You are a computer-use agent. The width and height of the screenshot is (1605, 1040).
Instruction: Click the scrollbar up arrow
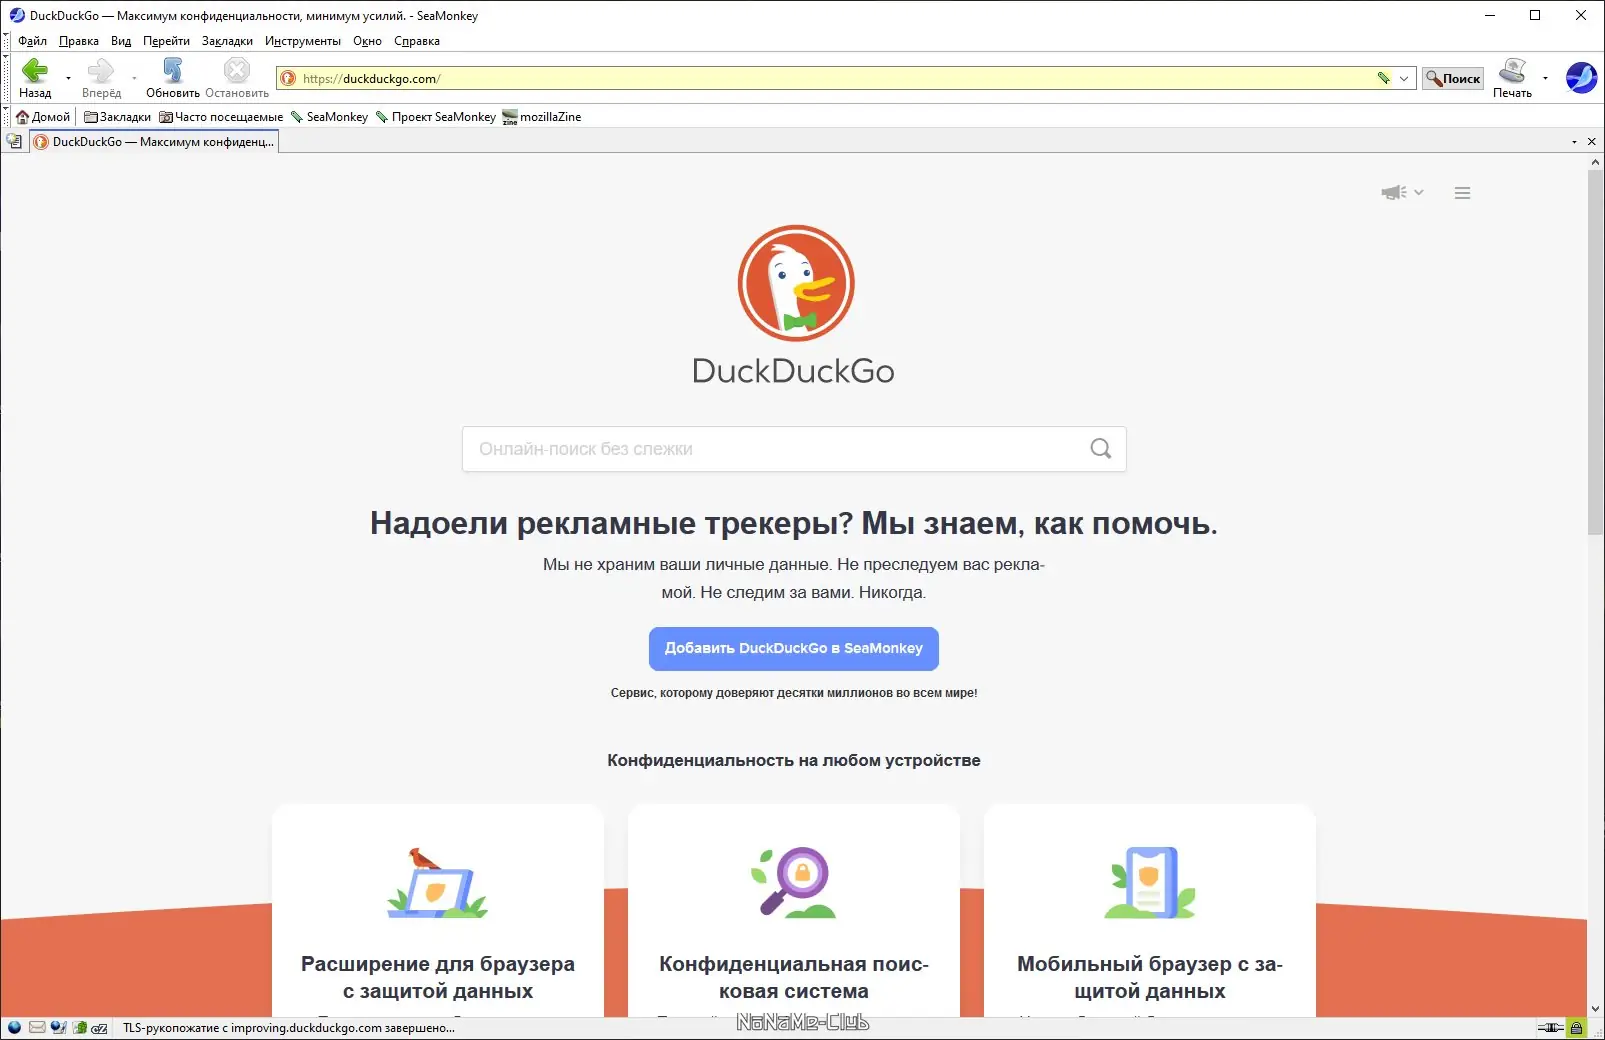1595,161
